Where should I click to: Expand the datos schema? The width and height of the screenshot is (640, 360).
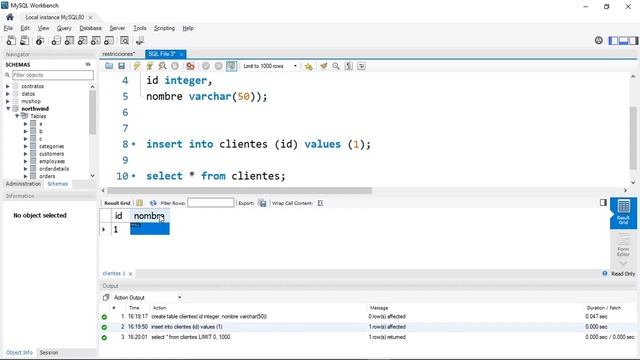8,93
